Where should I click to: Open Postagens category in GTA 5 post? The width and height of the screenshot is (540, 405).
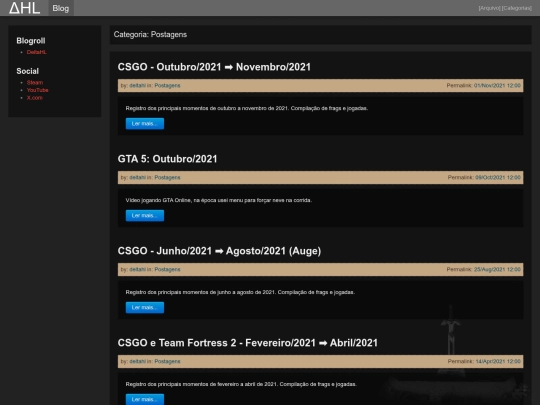167,177
